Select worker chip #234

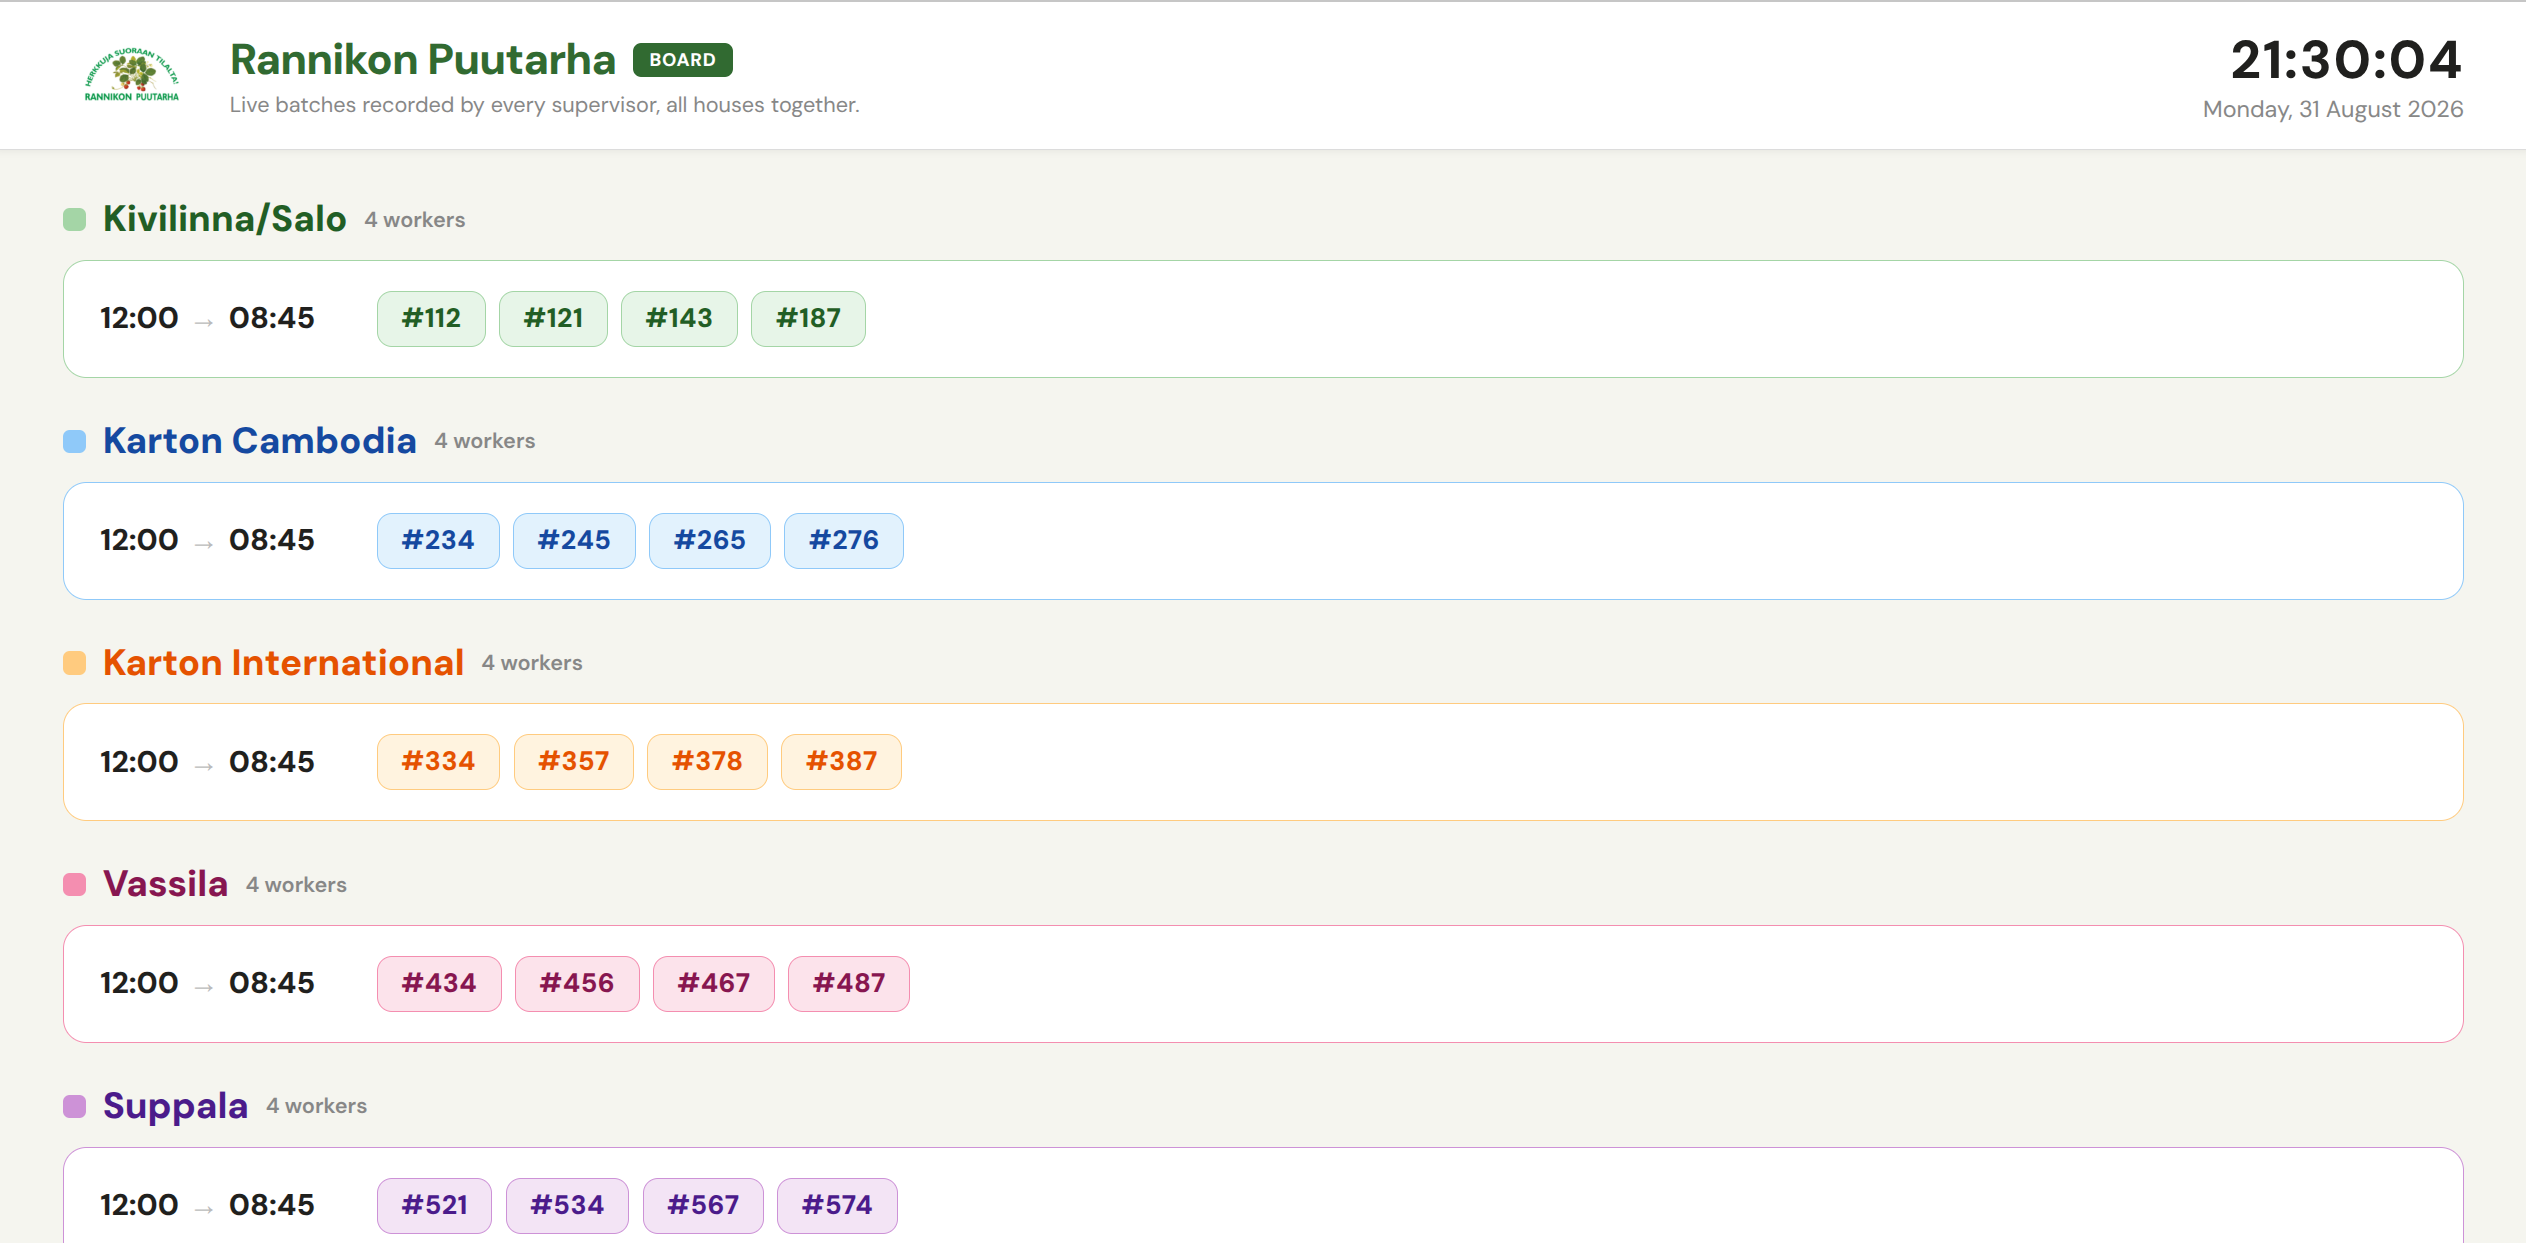point(438,541)
